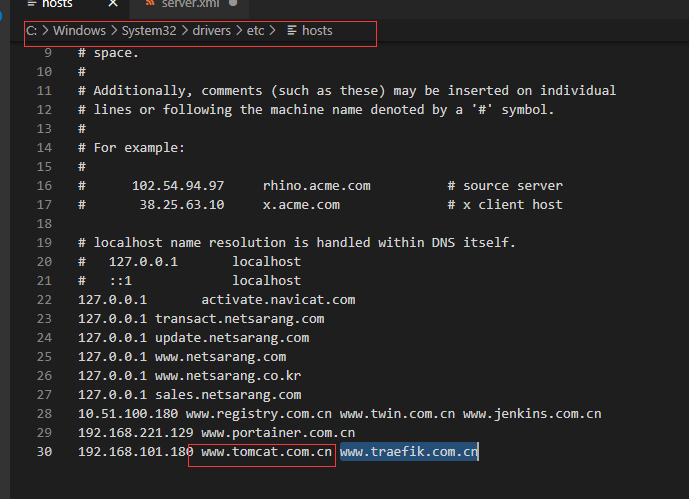This screenshot has height=499, width=689.
Task: Click www.netsarang.com entry
Action: point(221,357)
